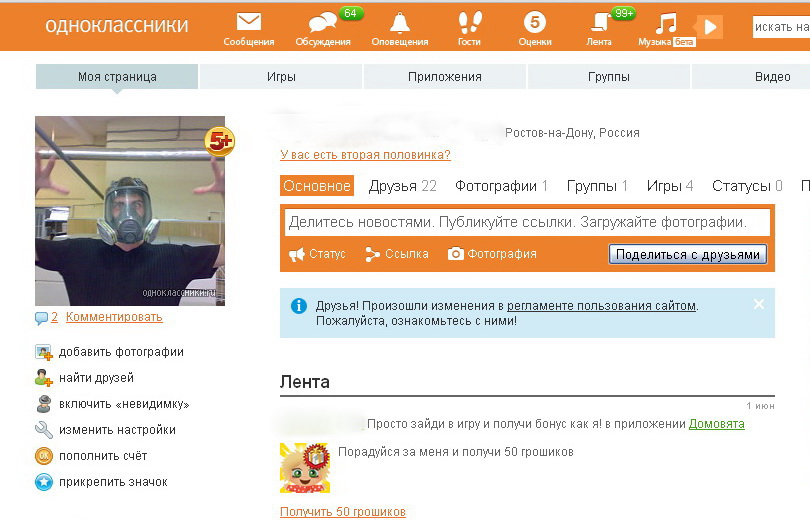The image size is (810, 520).
Task: Open Гости footprints icon
Action: (x=469, y=23)
